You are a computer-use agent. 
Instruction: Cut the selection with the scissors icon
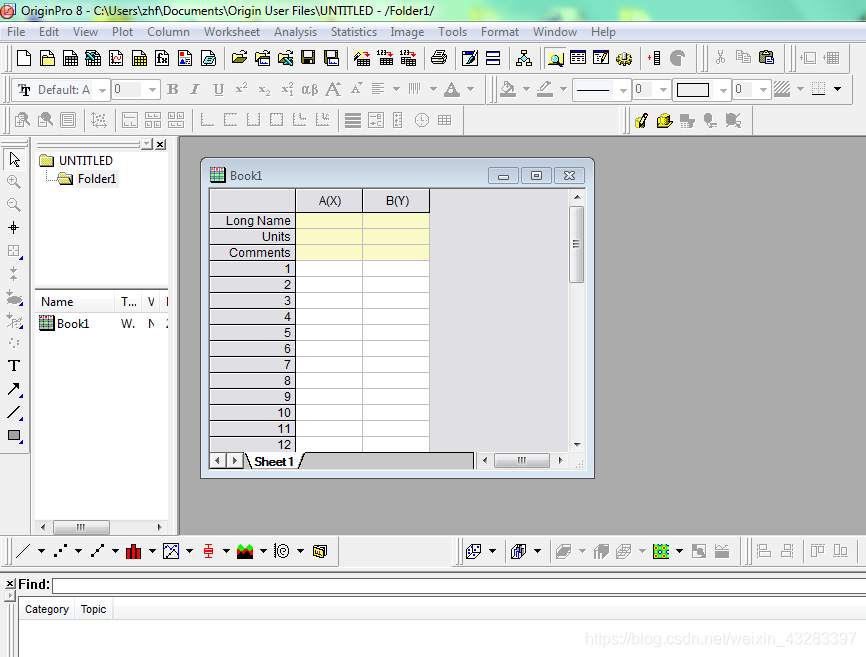720,58
